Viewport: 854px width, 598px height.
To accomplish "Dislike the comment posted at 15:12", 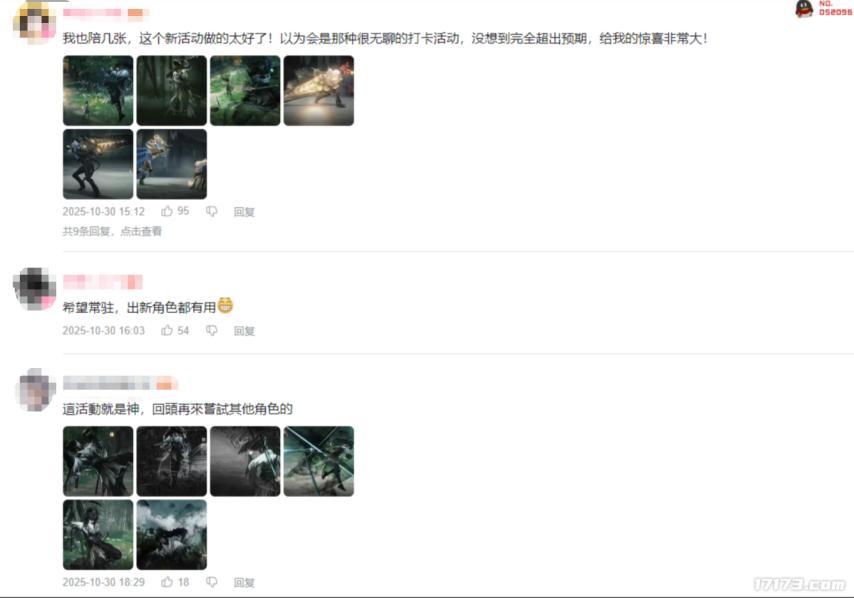I will pyautogui.click(x=212, y=211).
